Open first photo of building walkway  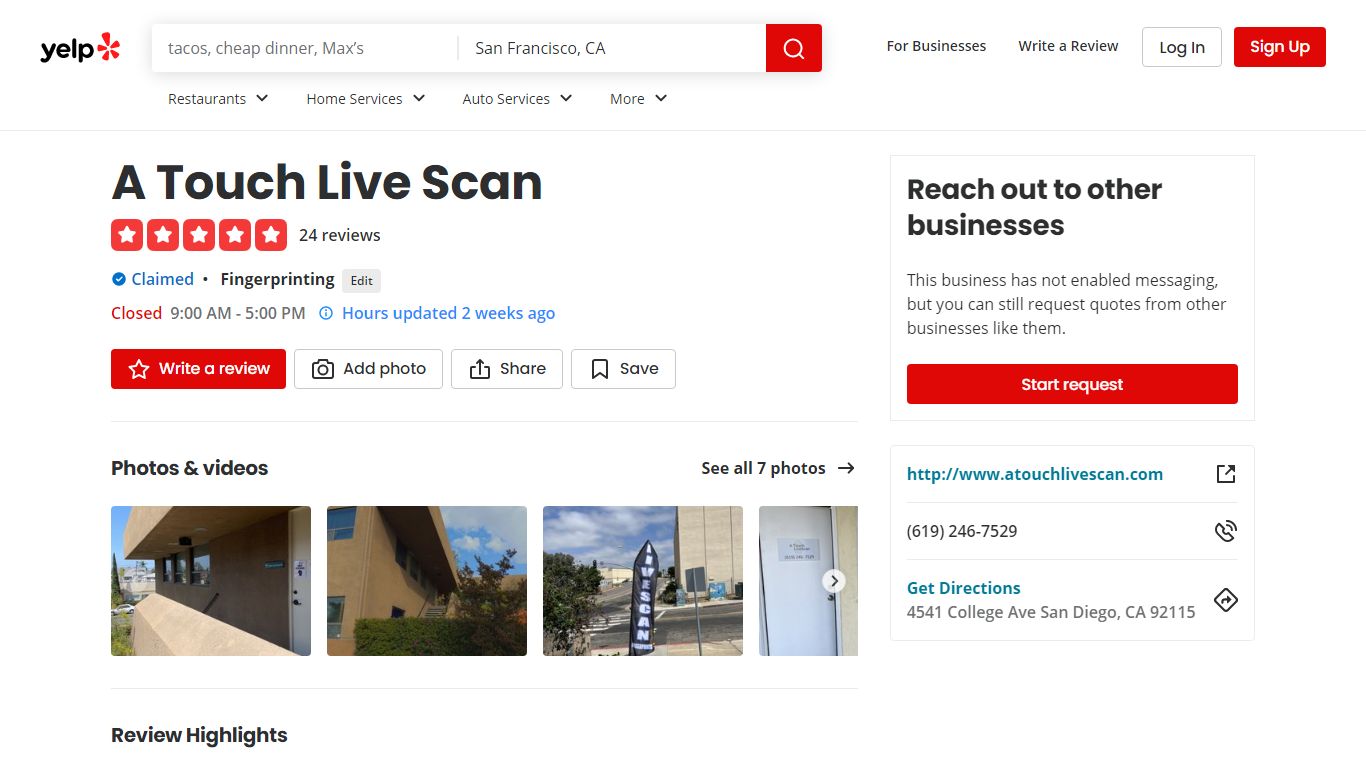[211, 581]
